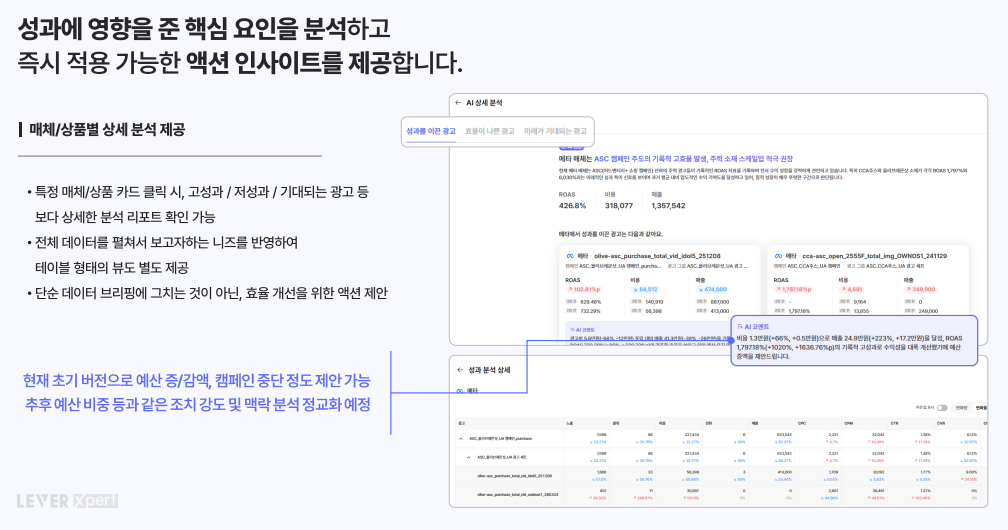Collapse ASC_올리브영 UA 캠페인 purchase row
Image resolution: width=1008 pixels, height=530 pixels.
[461, 439]
